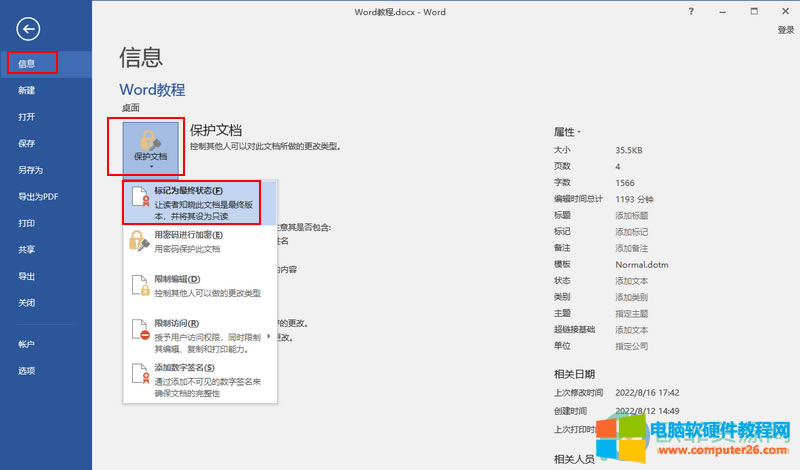Expand the 属性 properties dropdown
The height and width of the screenshot is (470, 800).
568,132
